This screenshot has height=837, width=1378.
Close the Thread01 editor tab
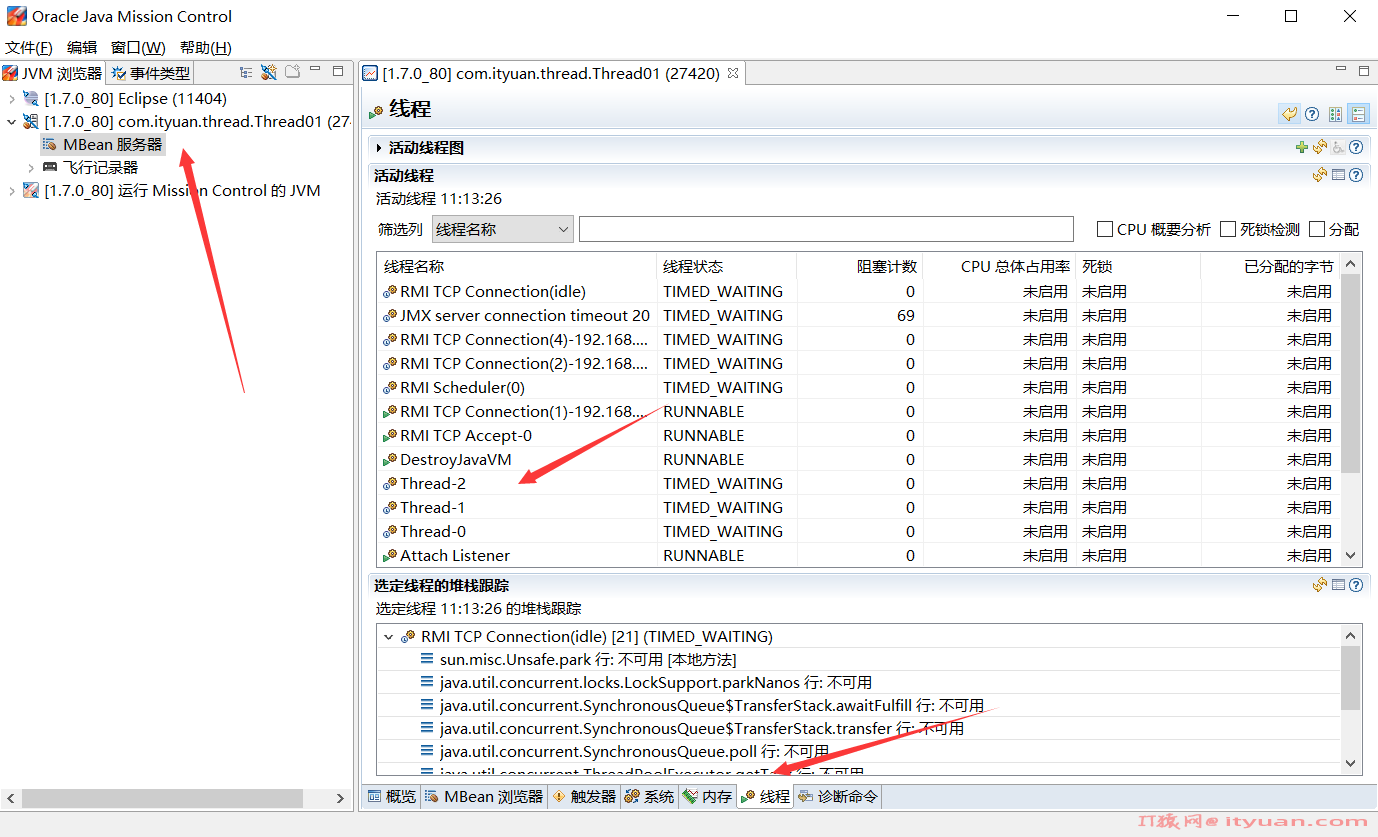pyautogui.click(x=732, y=73)
